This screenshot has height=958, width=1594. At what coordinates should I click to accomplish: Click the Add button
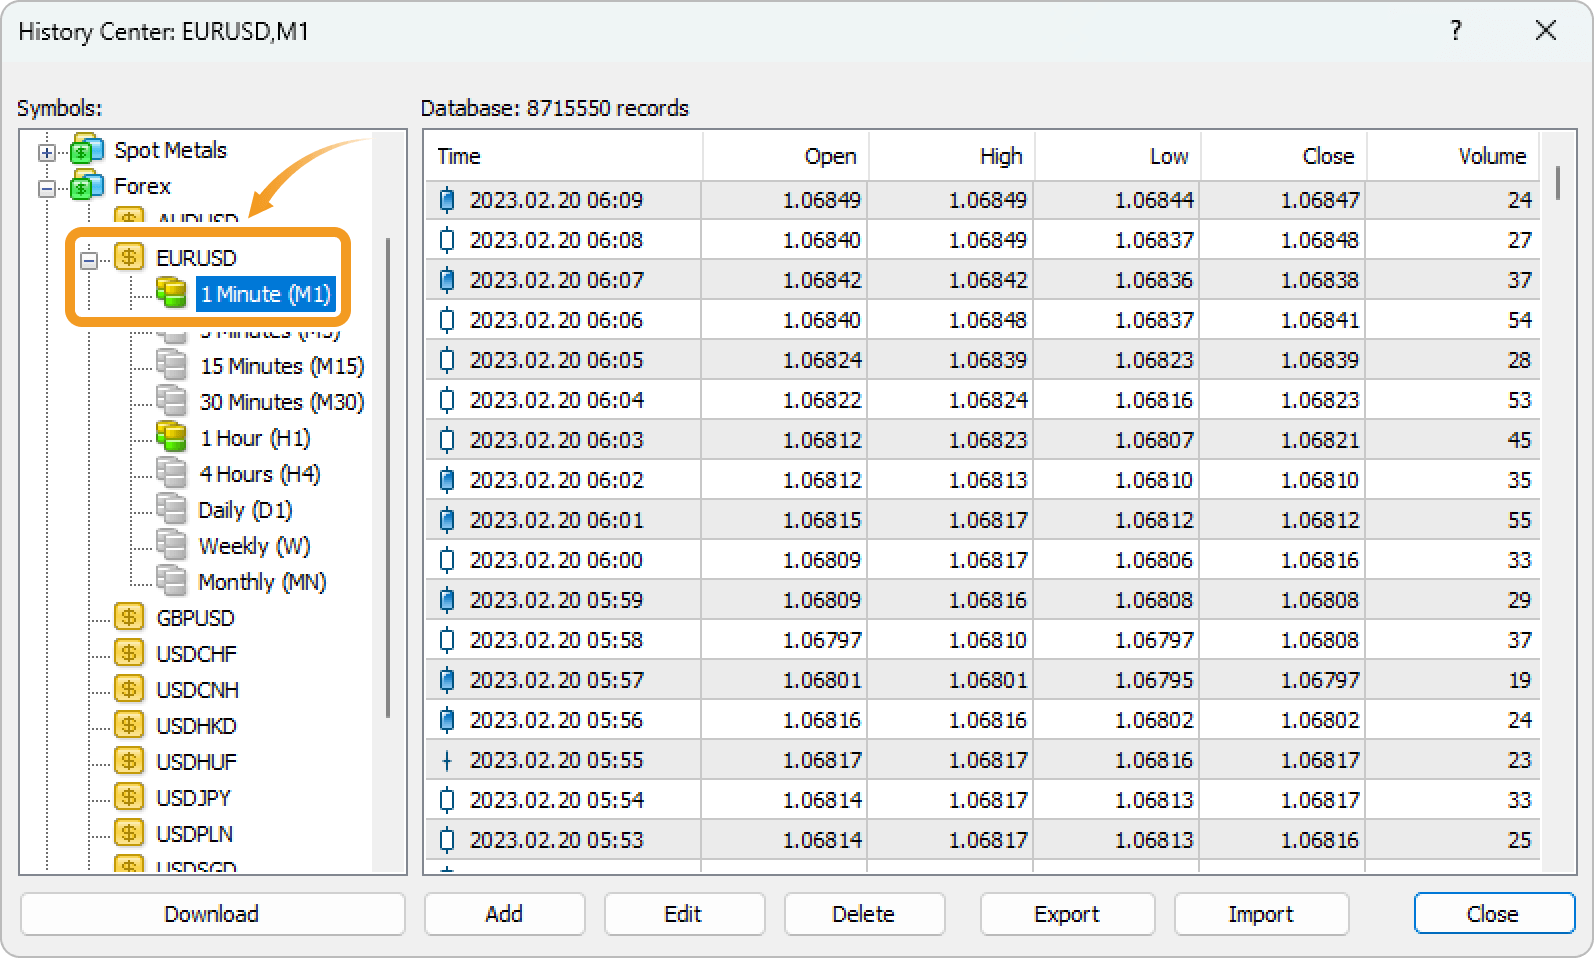[x=504, y=914]
